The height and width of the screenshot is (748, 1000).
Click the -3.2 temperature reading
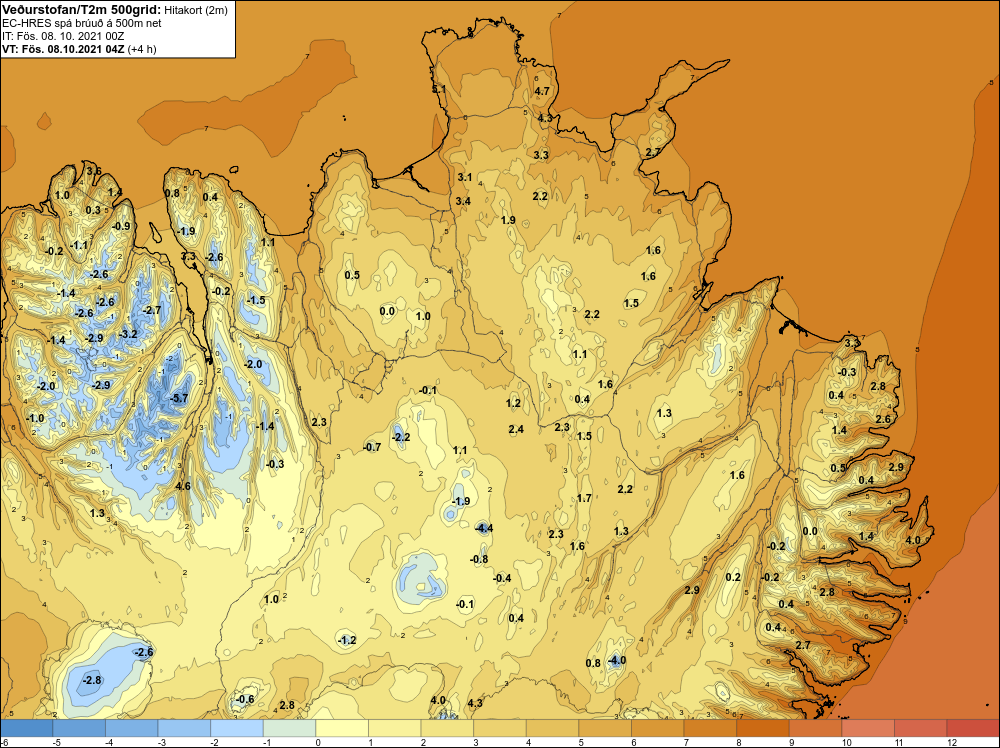128,334
